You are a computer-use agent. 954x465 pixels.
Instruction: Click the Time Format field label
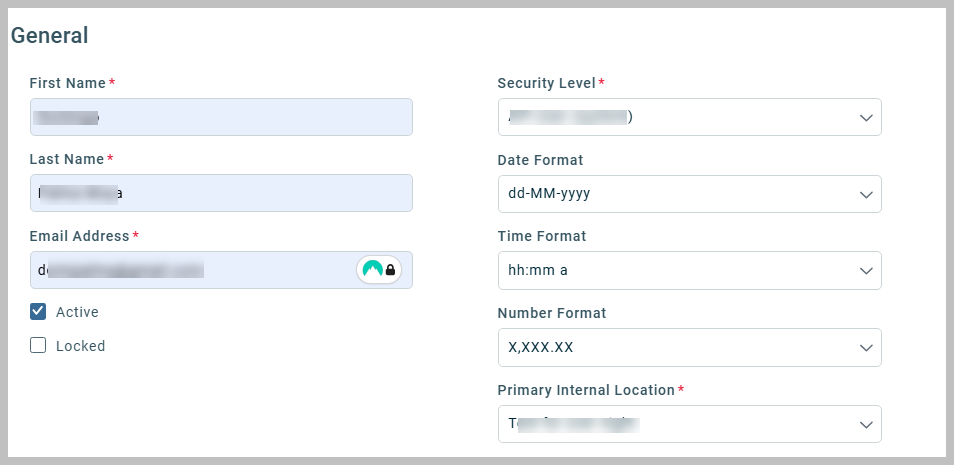tap(541, 237)
